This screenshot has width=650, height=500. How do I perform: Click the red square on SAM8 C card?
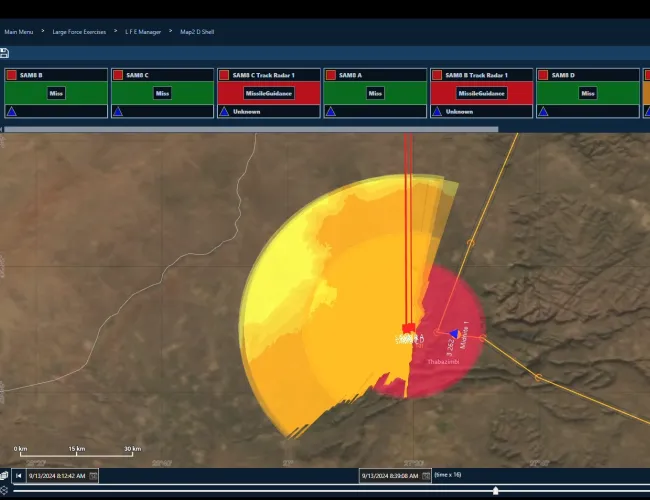(x=117, y=75)
